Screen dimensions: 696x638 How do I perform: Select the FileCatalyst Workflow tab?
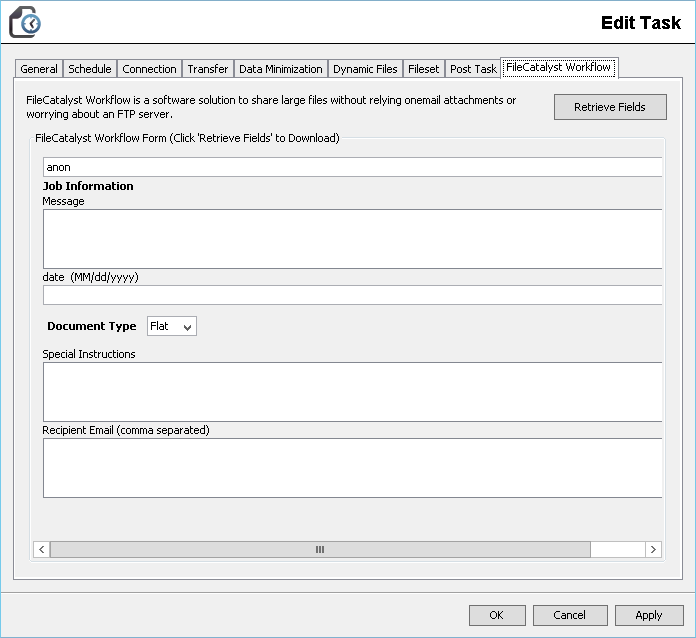point(559,67)
